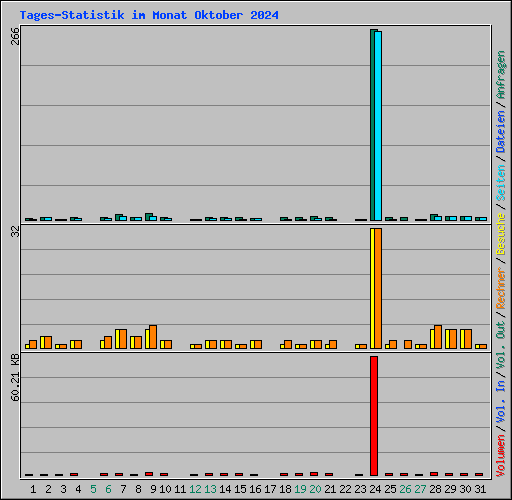Click the day '1' axis label
Image resolution: width=512 pixels, height=500 pixels.
33,489
